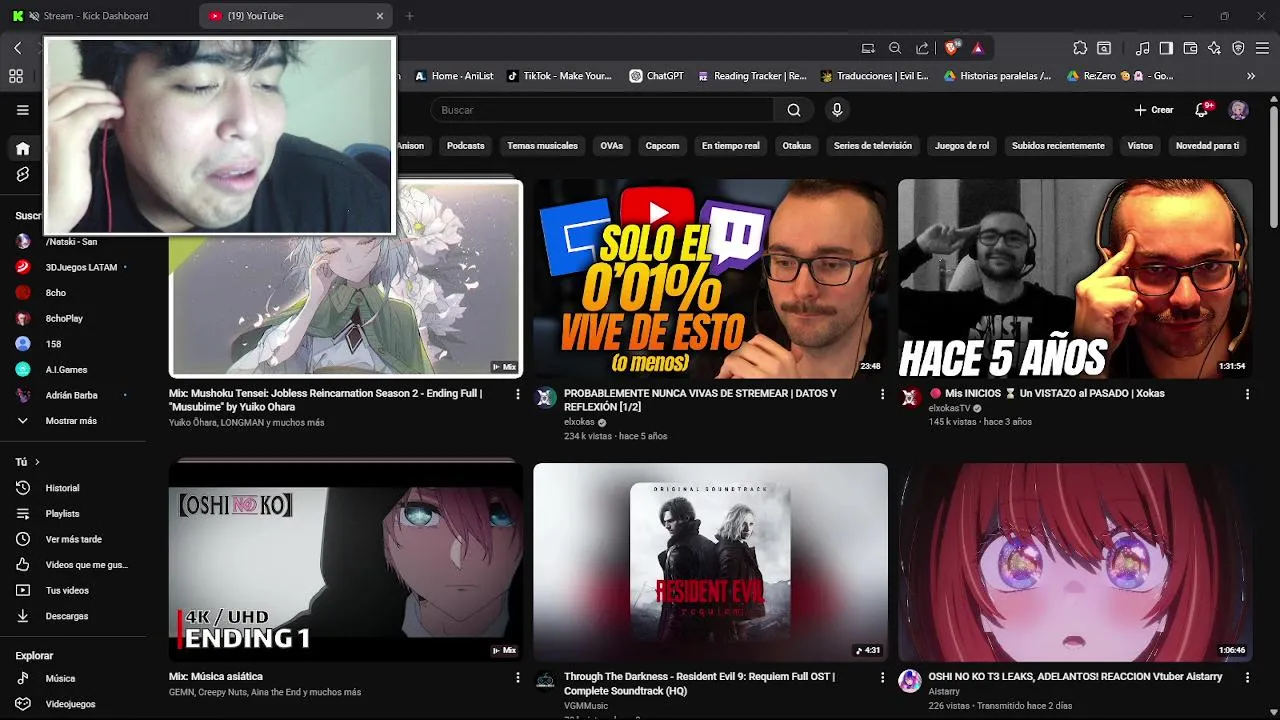The height and width of the screenshot is (720, 1280).
Task: Open the tab groups grid icon
Action: click(16, 76)
